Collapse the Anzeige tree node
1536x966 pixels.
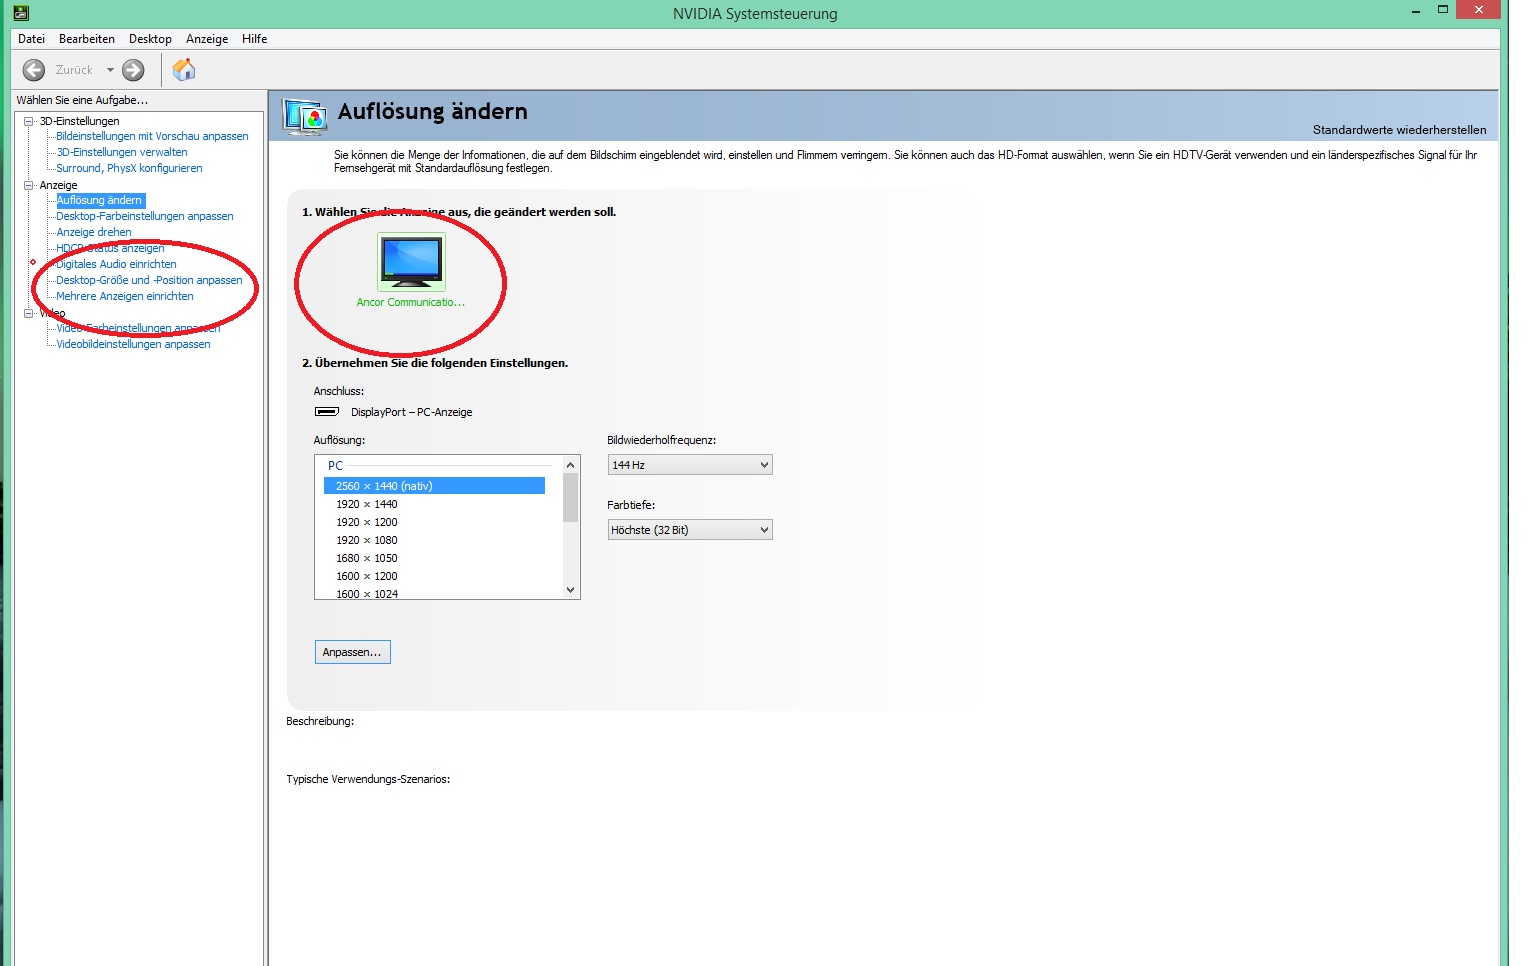[29, 185]
